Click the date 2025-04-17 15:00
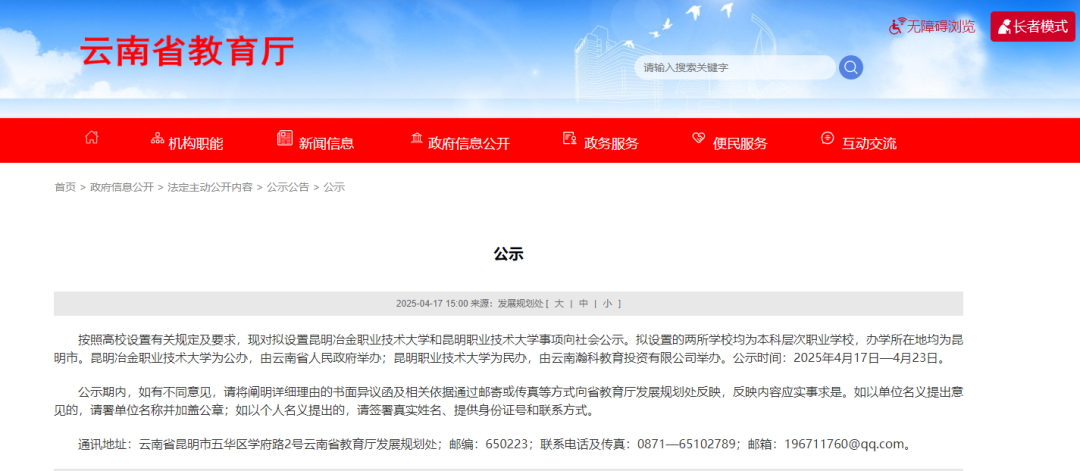The image size is (1080, 471). (432, 304)
